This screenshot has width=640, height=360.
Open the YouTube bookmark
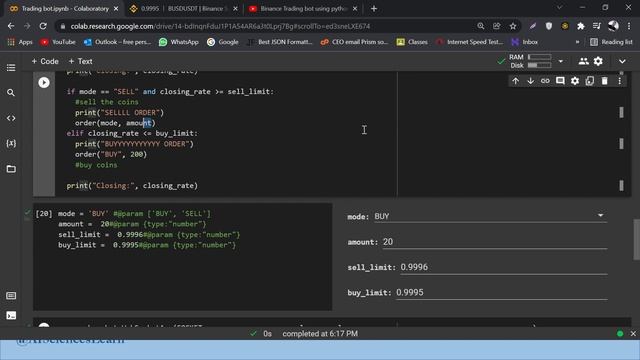[x=58, y=42]
